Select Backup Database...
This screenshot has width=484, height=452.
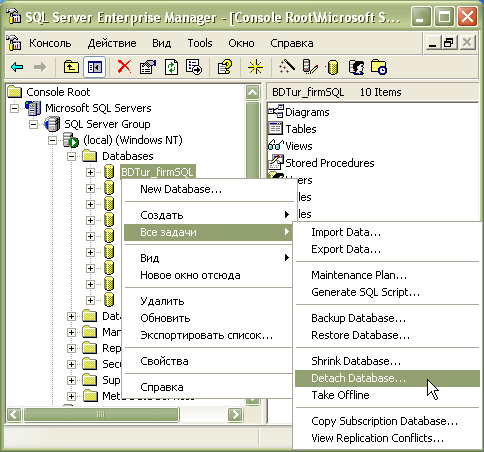point(387,318)
